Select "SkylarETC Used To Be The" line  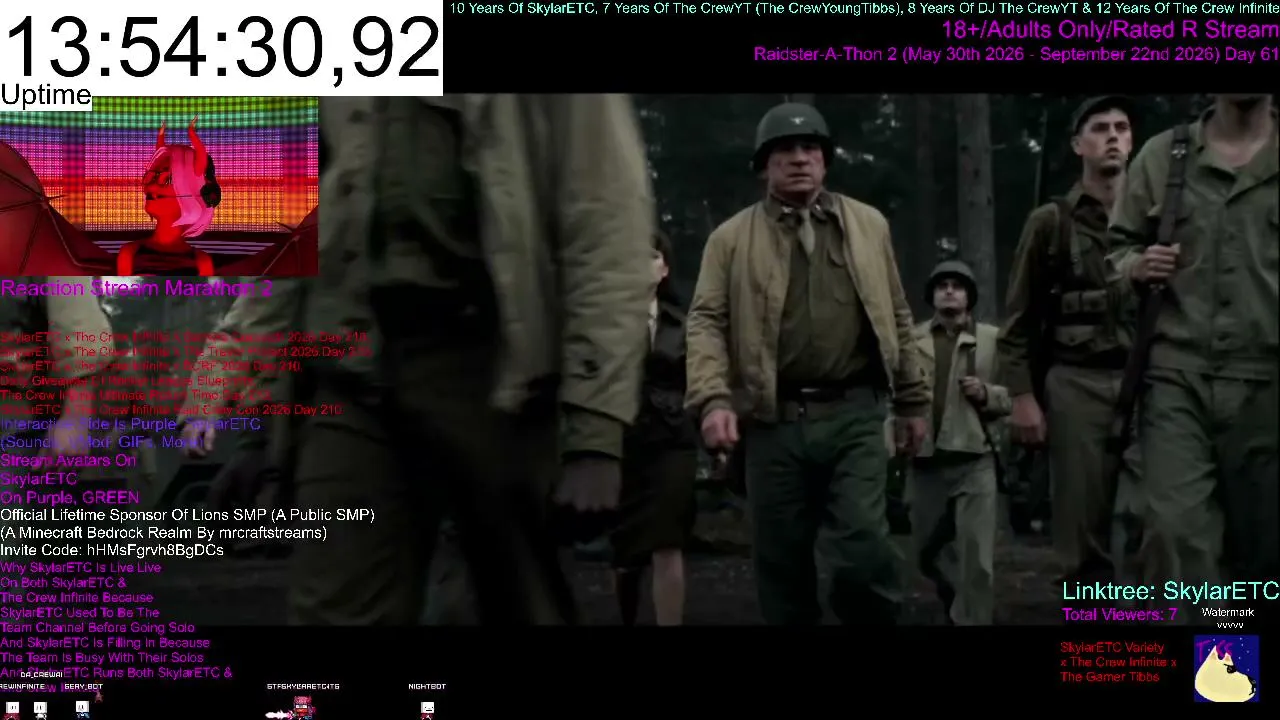point(80,613)
